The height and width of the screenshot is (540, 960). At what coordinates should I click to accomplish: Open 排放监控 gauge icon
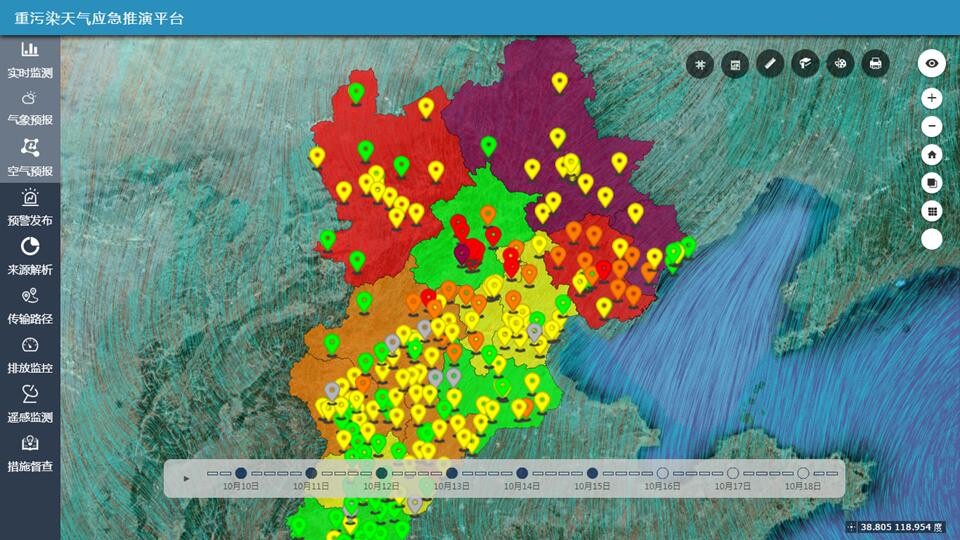pyautogui.click(x=30, y=355)
